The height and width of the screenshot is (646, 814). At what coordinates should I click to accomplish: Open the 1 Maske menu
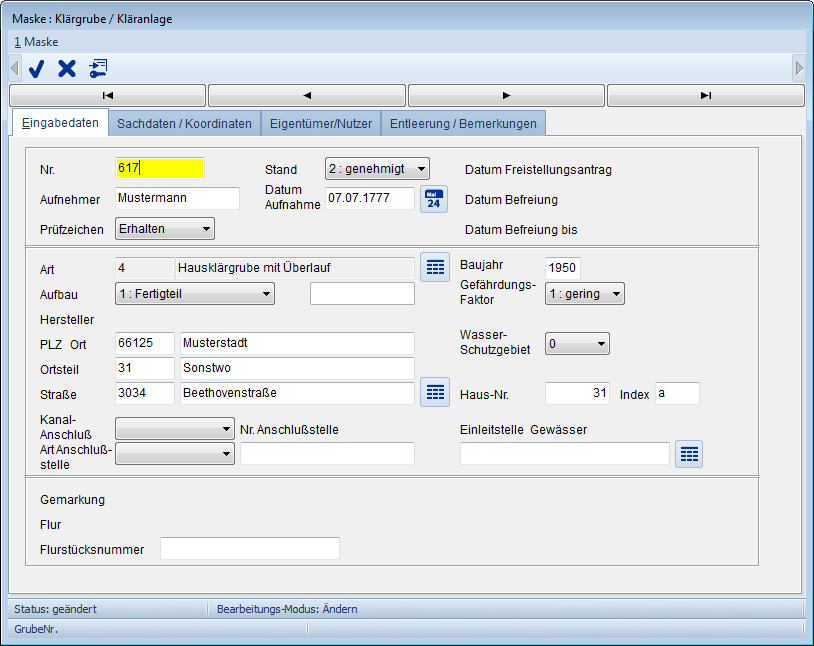[36, 42]
